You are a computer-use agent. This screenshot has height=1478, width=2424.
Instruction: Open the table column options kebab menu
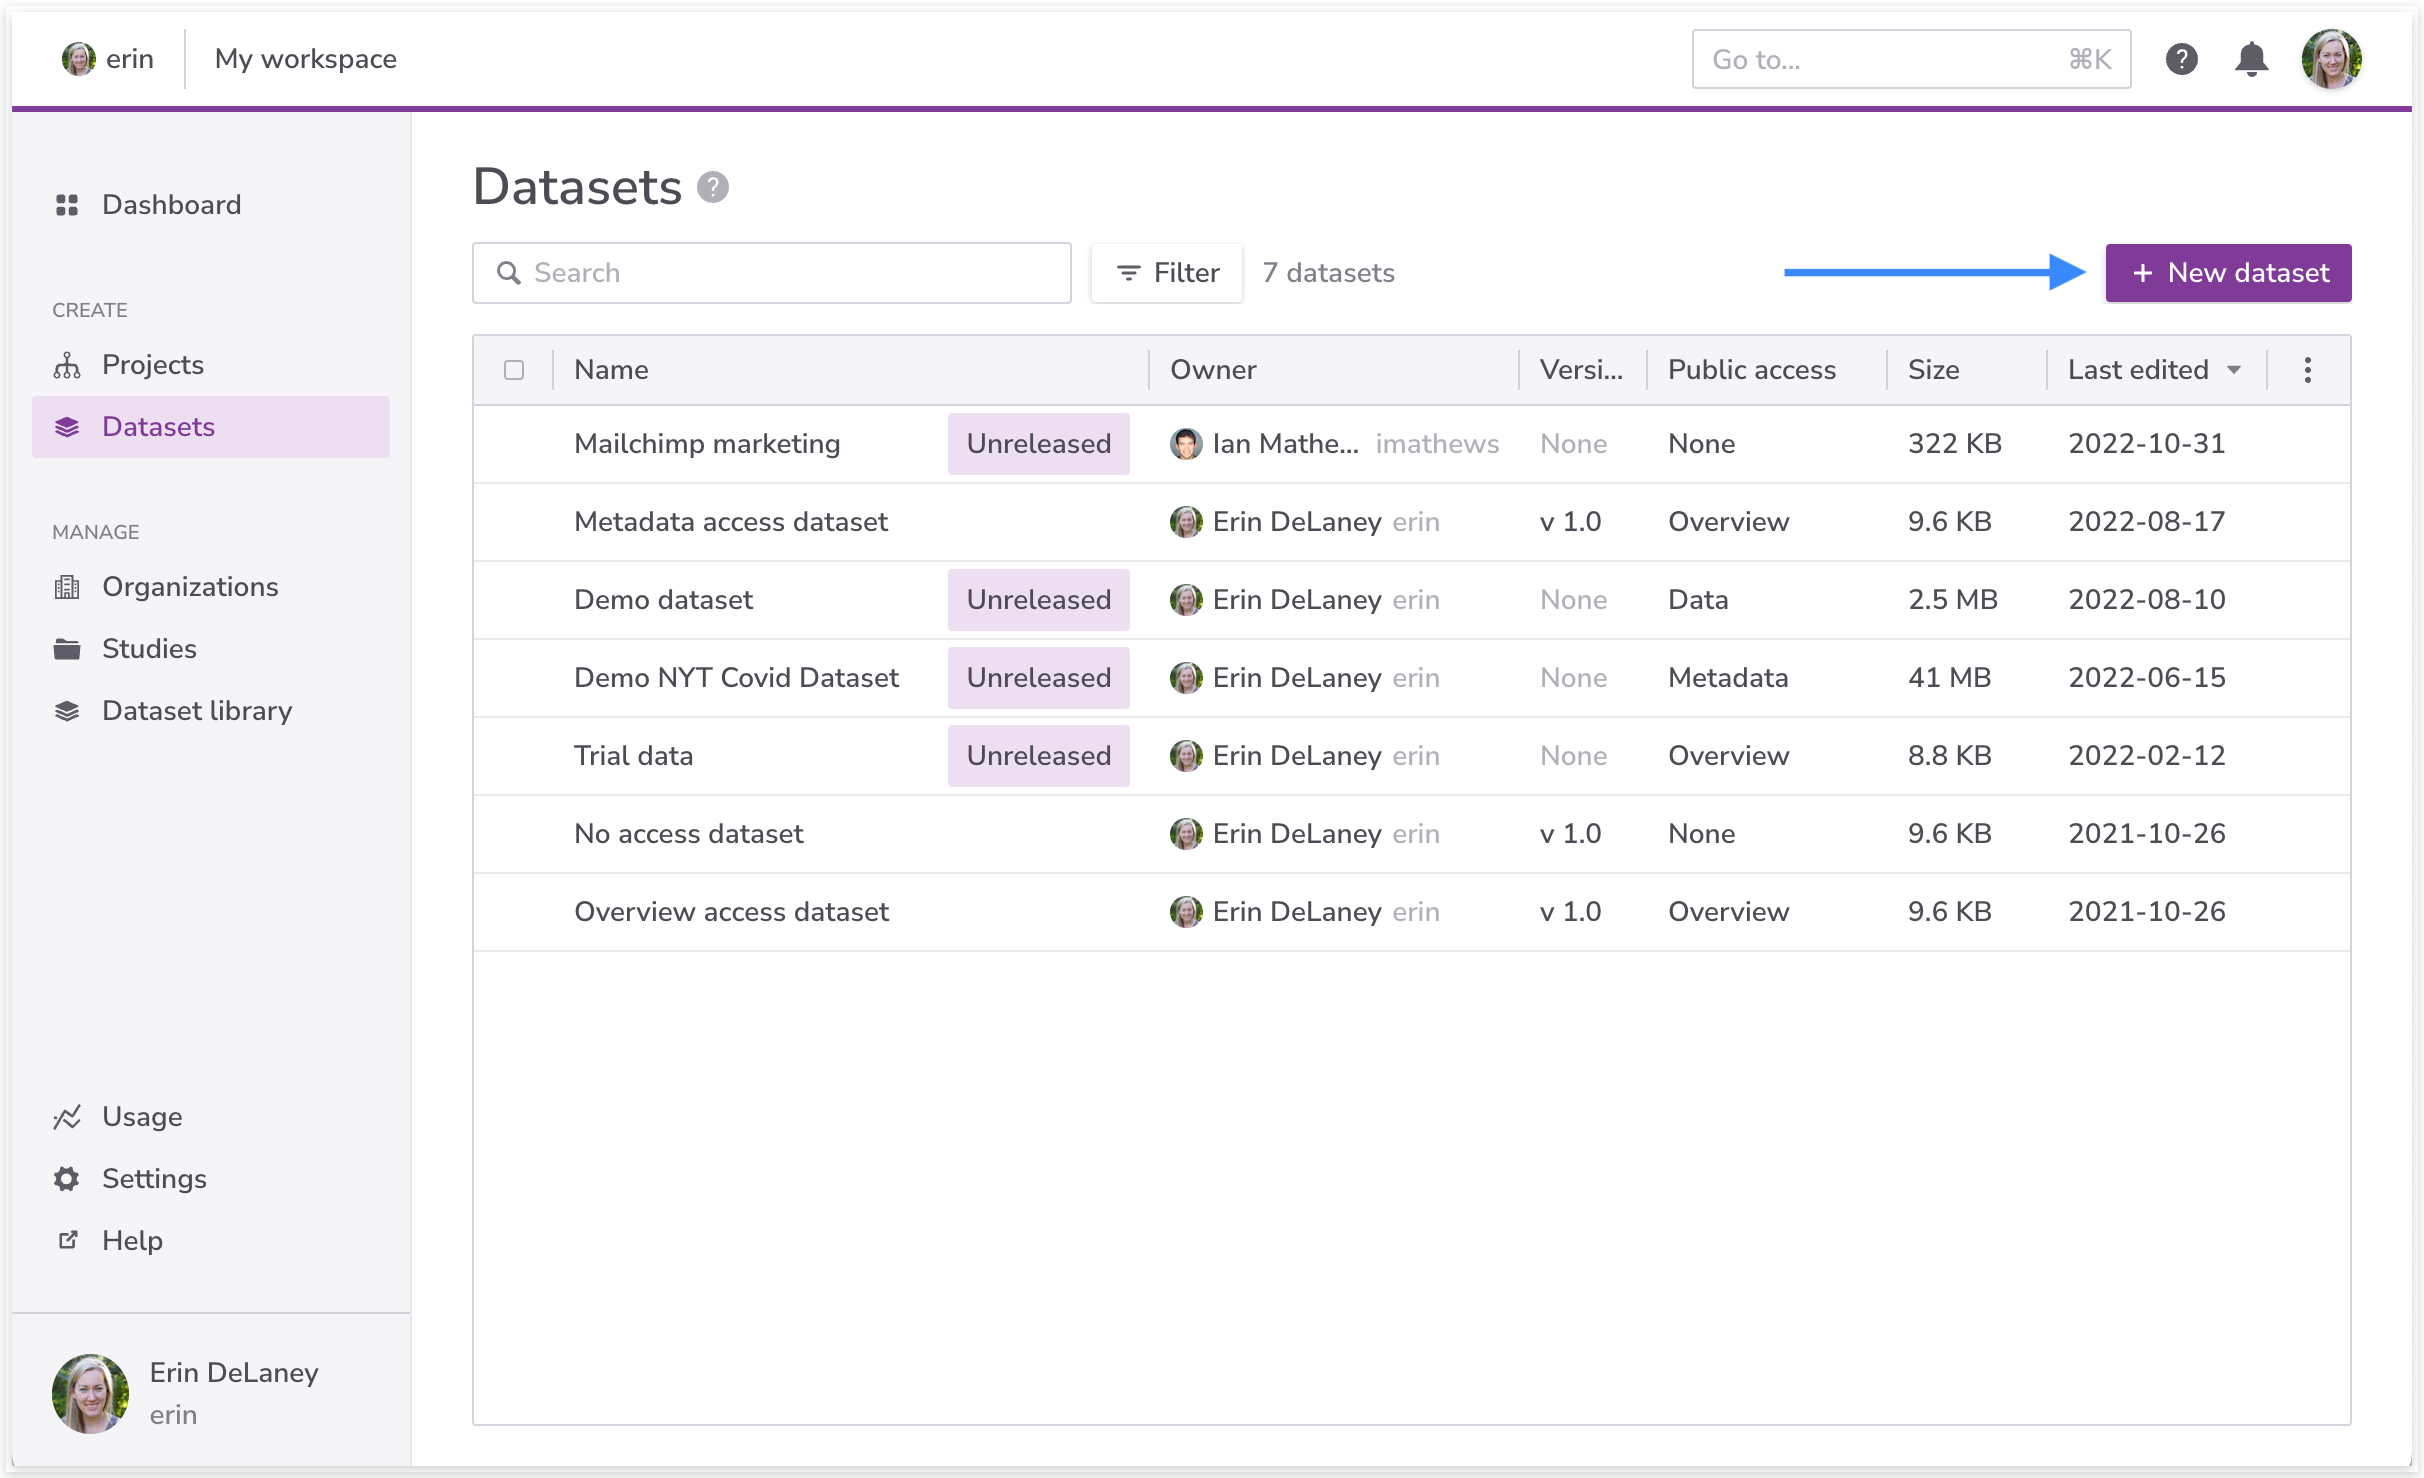(2307, 370)
